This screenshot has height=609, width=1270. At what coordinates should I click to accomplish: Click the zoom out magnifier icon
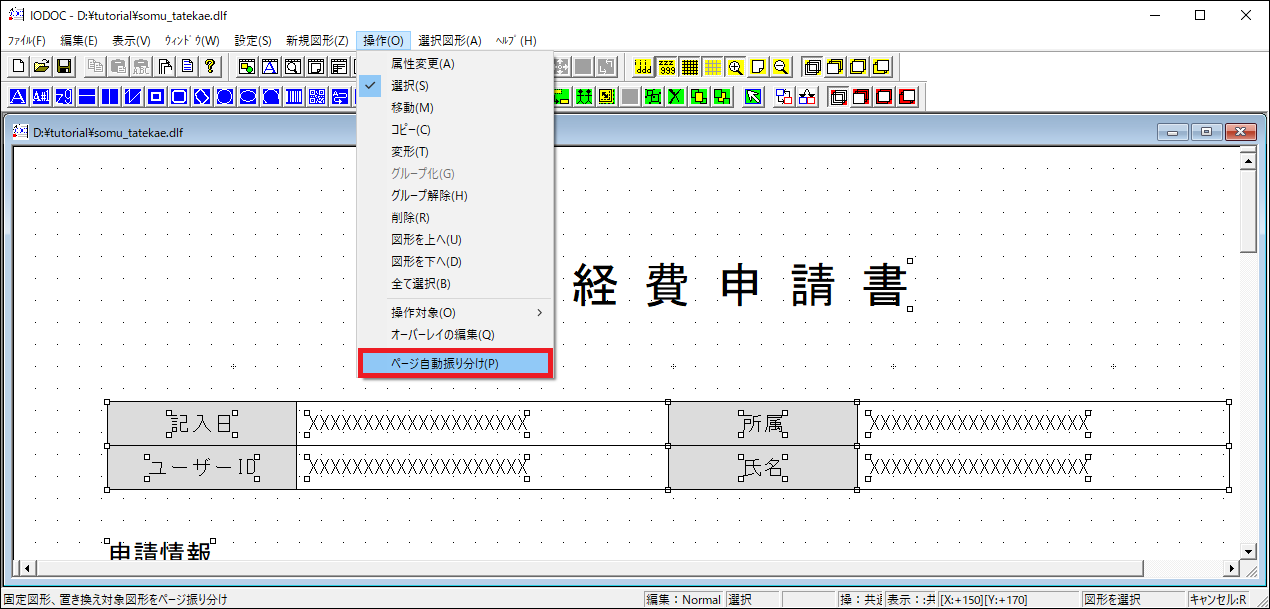pos(781,67)
